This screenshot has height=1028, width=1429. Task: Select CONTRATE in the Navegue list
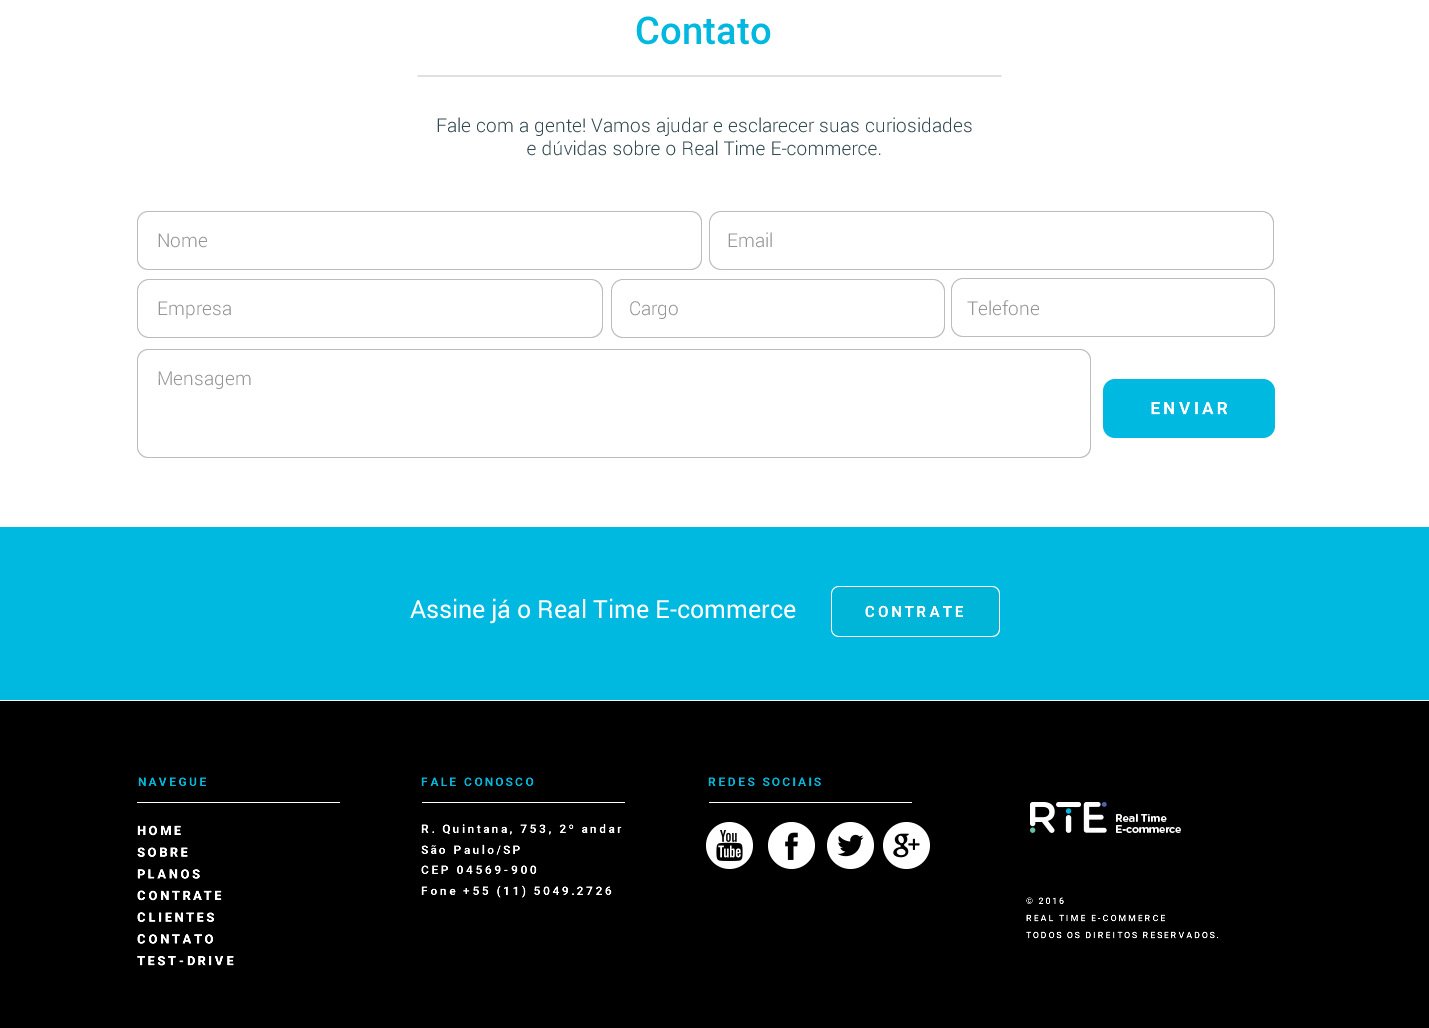tap(180, 896)
